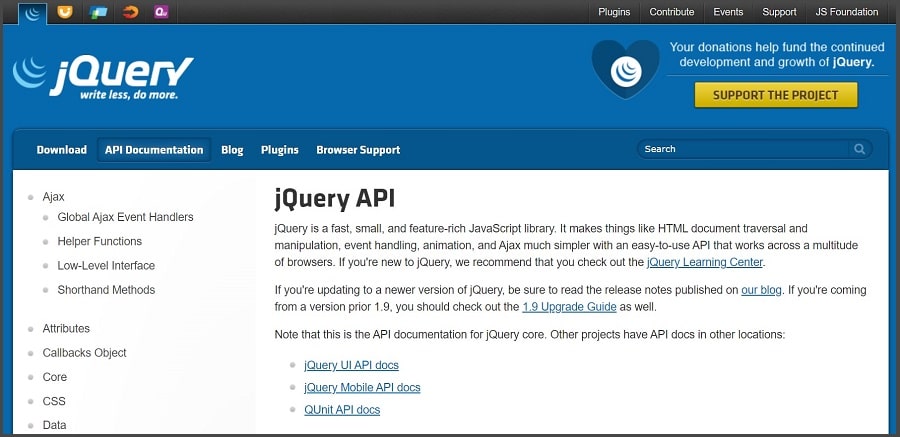The image size is (900, 437).
Task: Open the jQuery project icon tab
Action: [x=33, y=13]
